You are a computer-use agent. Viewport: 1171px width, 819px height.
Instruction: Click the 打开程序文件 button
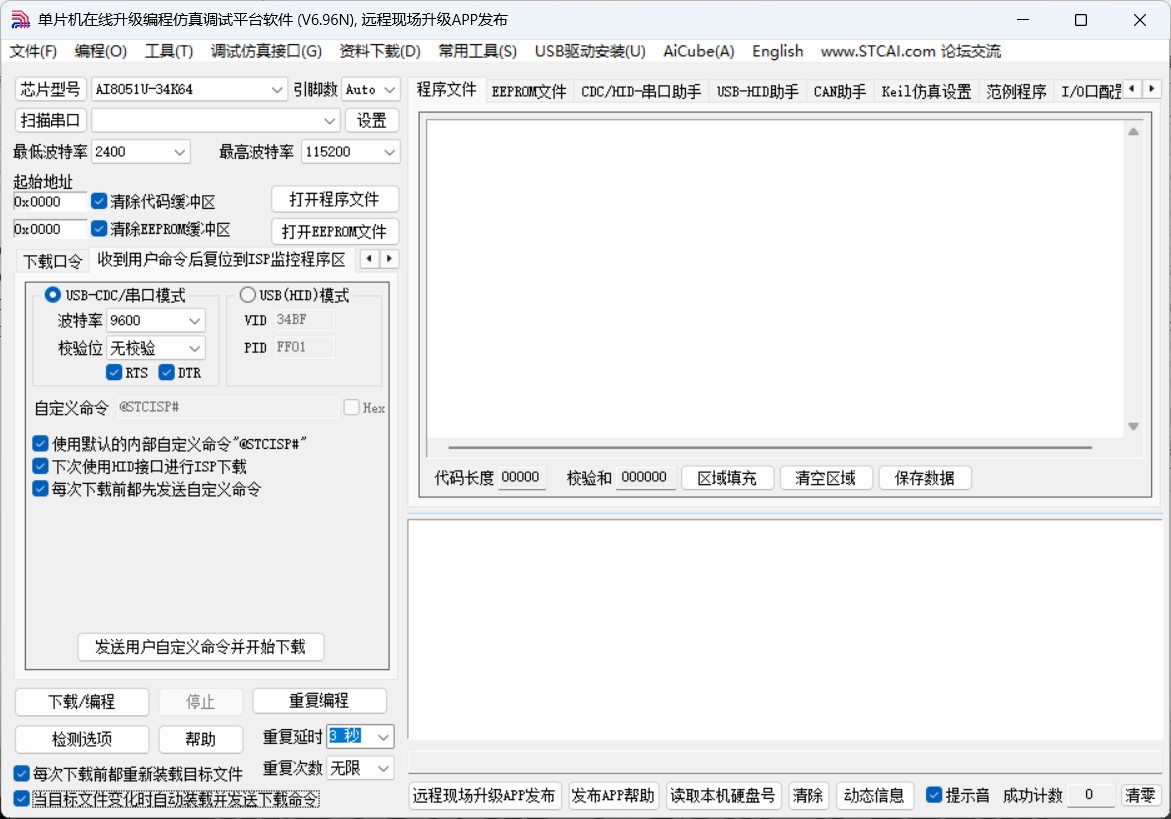click(334, 199)
